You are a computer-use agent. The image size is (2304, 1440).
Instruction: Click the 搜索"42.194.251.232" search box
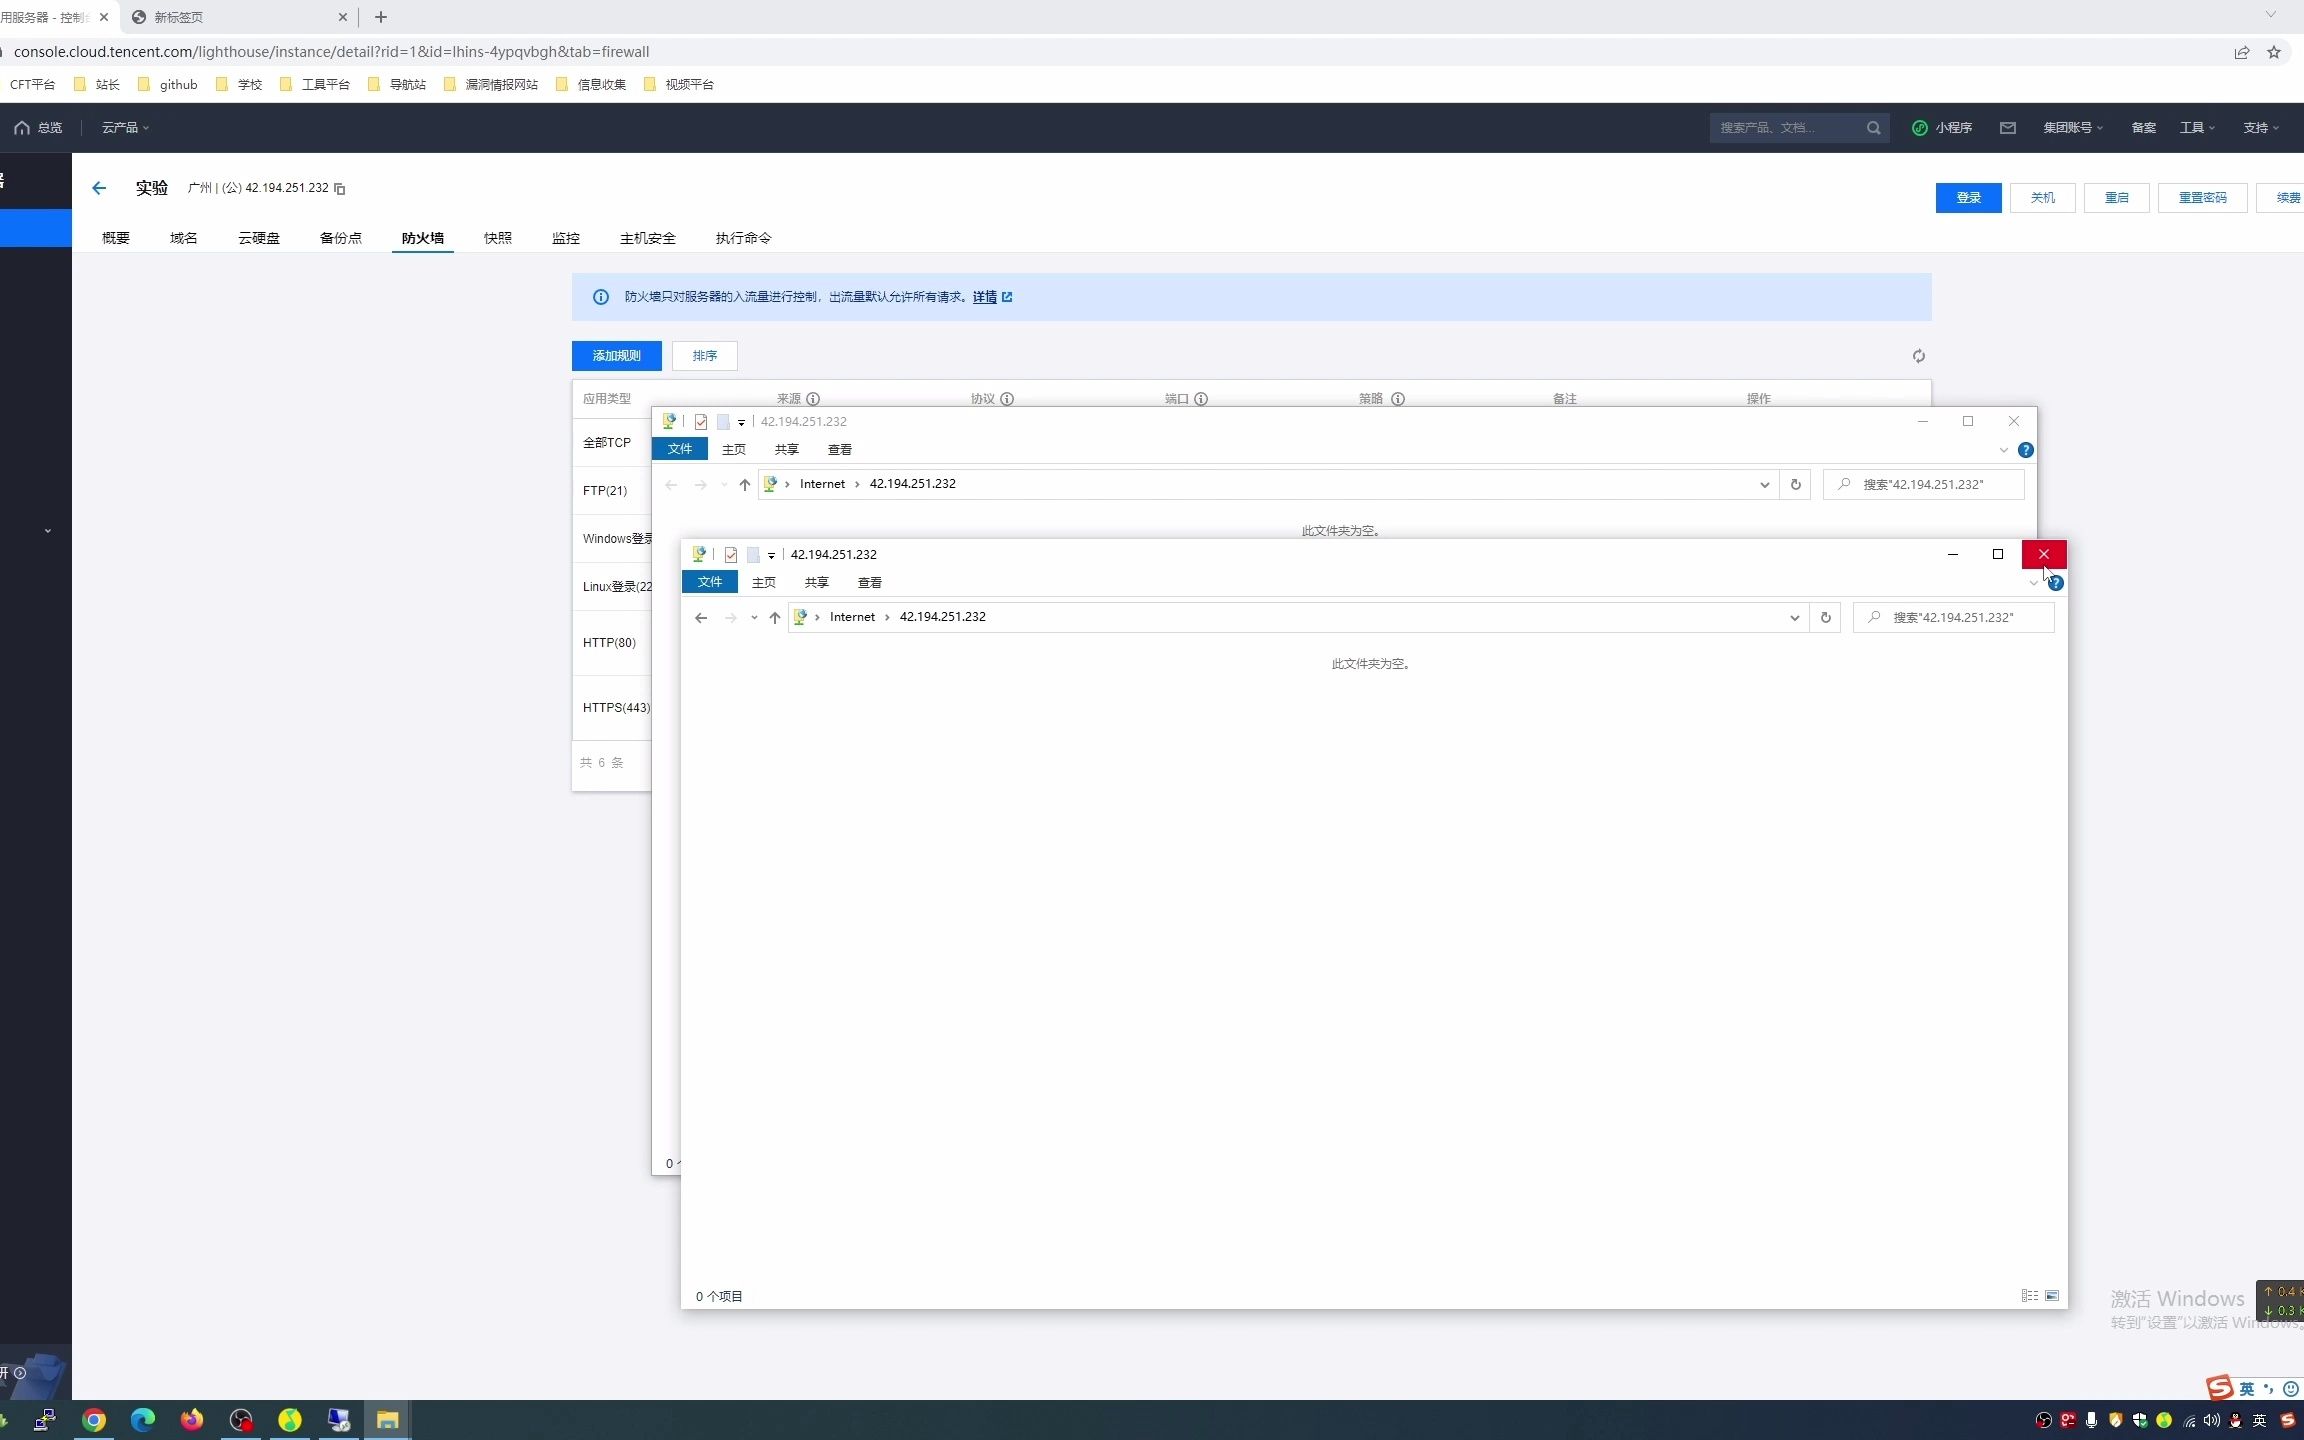1953,617
